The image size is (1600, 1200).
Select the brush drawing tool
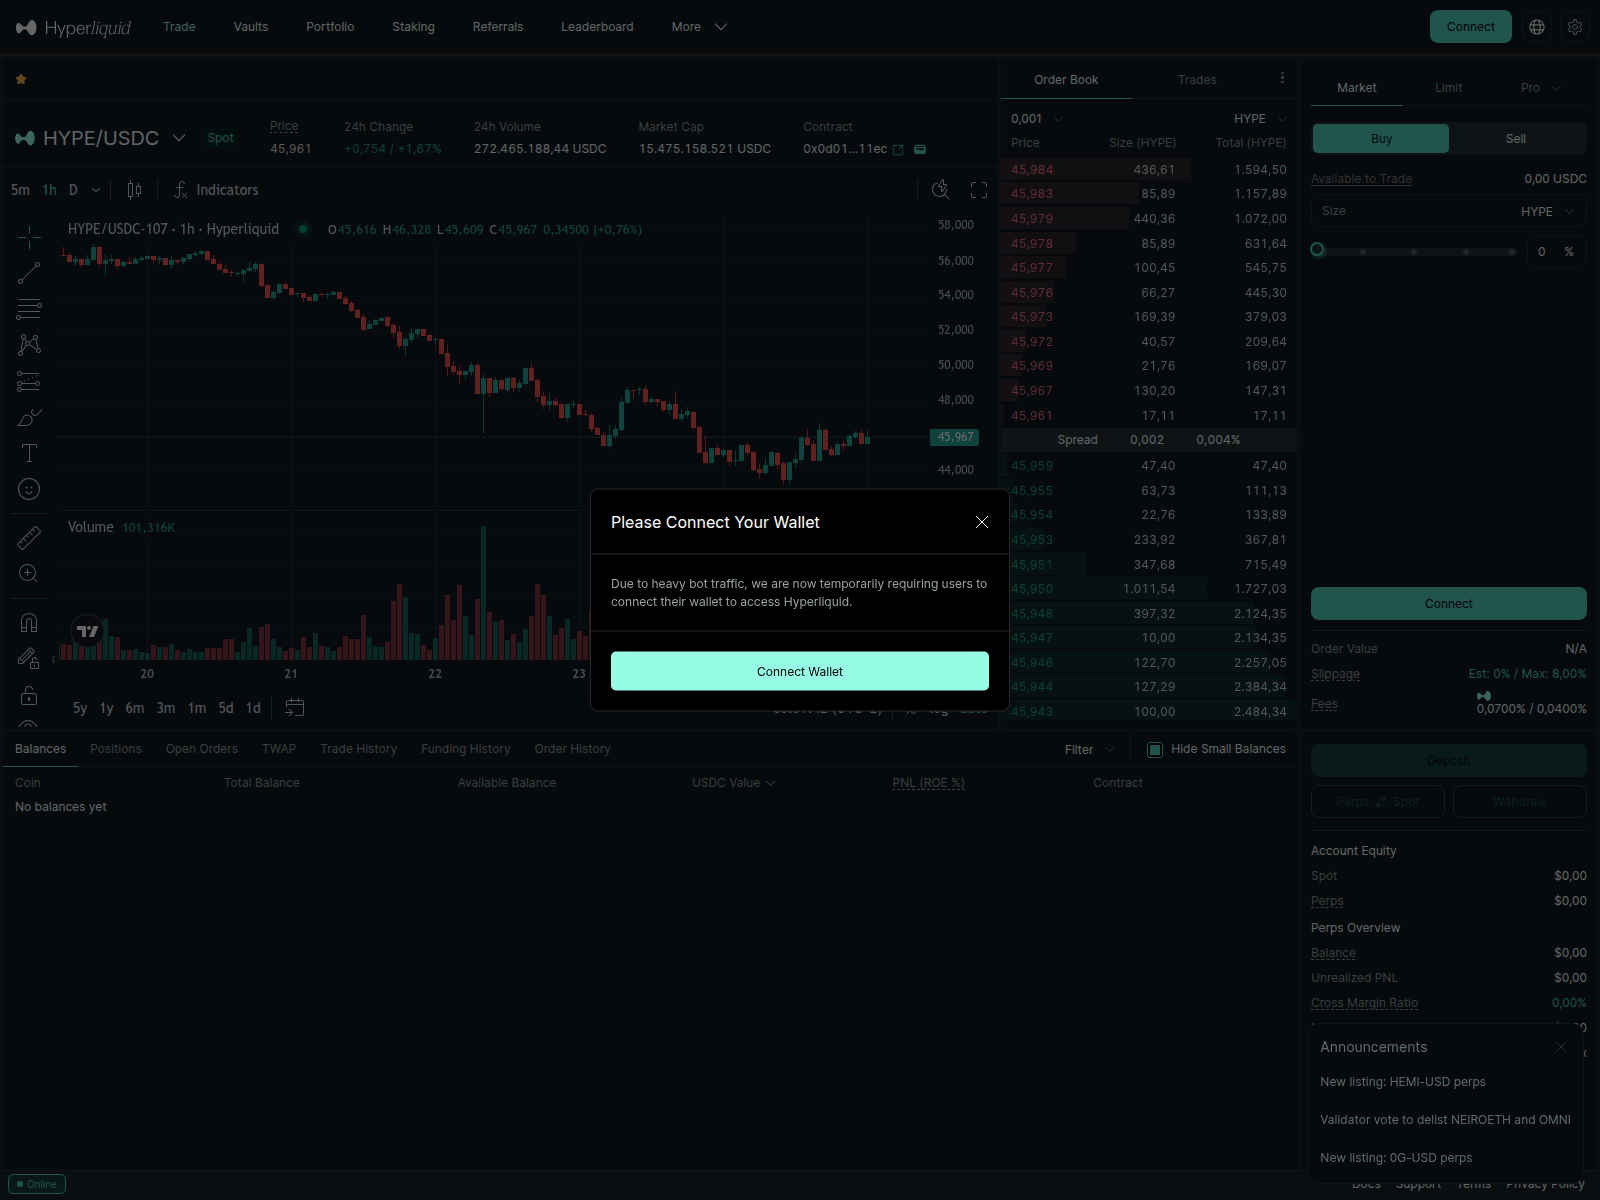point(29,417)
